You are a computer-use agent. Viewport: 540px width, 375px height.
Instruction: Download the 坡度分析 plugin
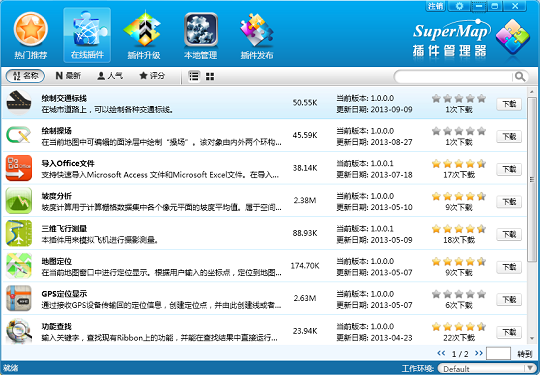509,202
